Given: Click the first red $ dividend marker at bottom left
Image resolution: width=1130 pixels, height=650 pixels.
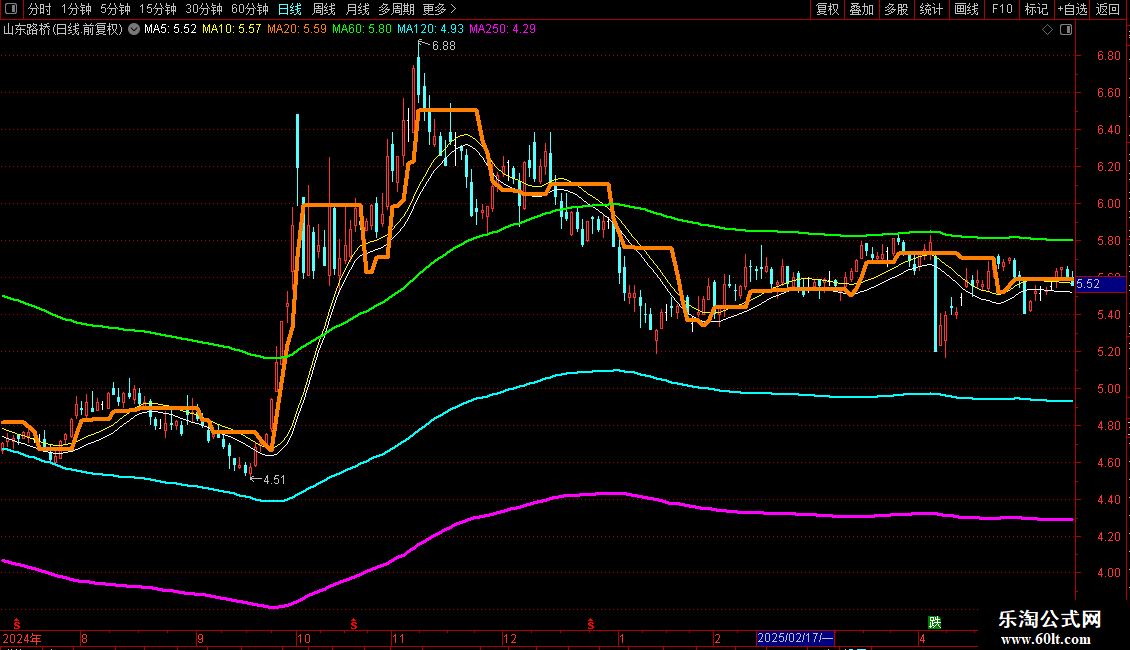Looking at the screenshot, I should (15, 622).
